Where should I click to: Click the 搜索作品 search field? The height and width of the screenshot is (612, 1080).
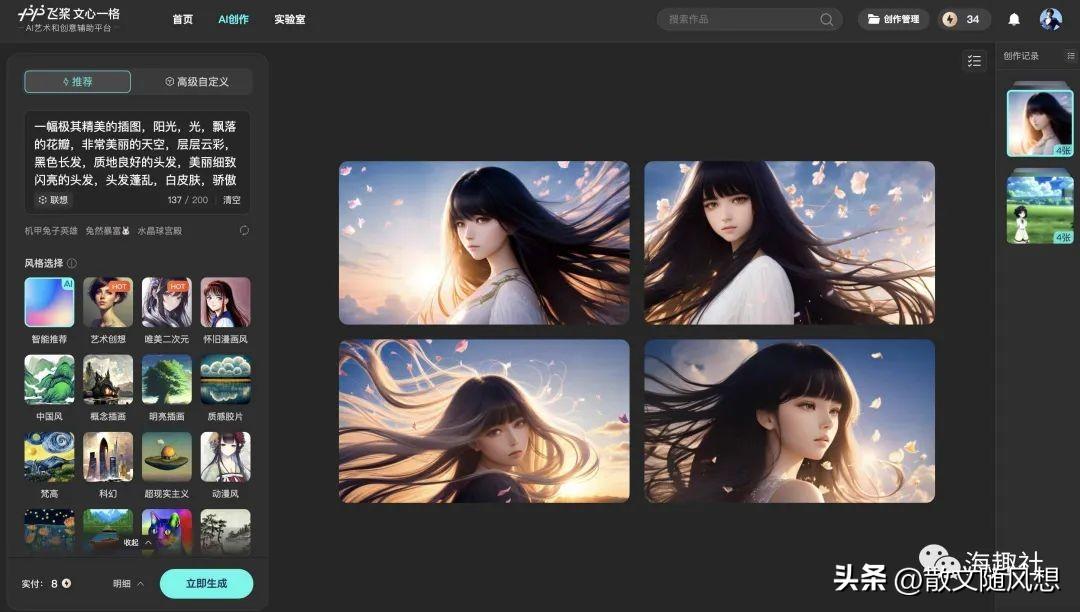click(740, 19)
